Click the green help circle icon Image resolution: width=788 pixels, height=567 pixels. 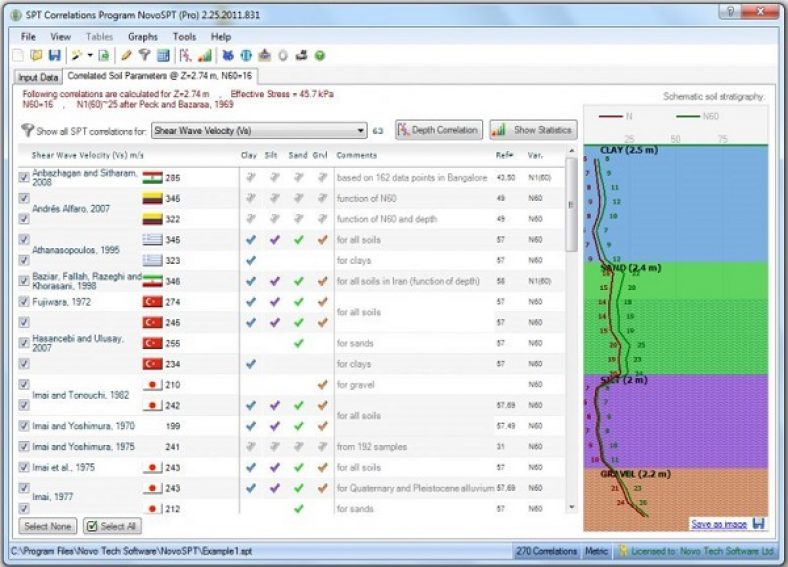320,56
